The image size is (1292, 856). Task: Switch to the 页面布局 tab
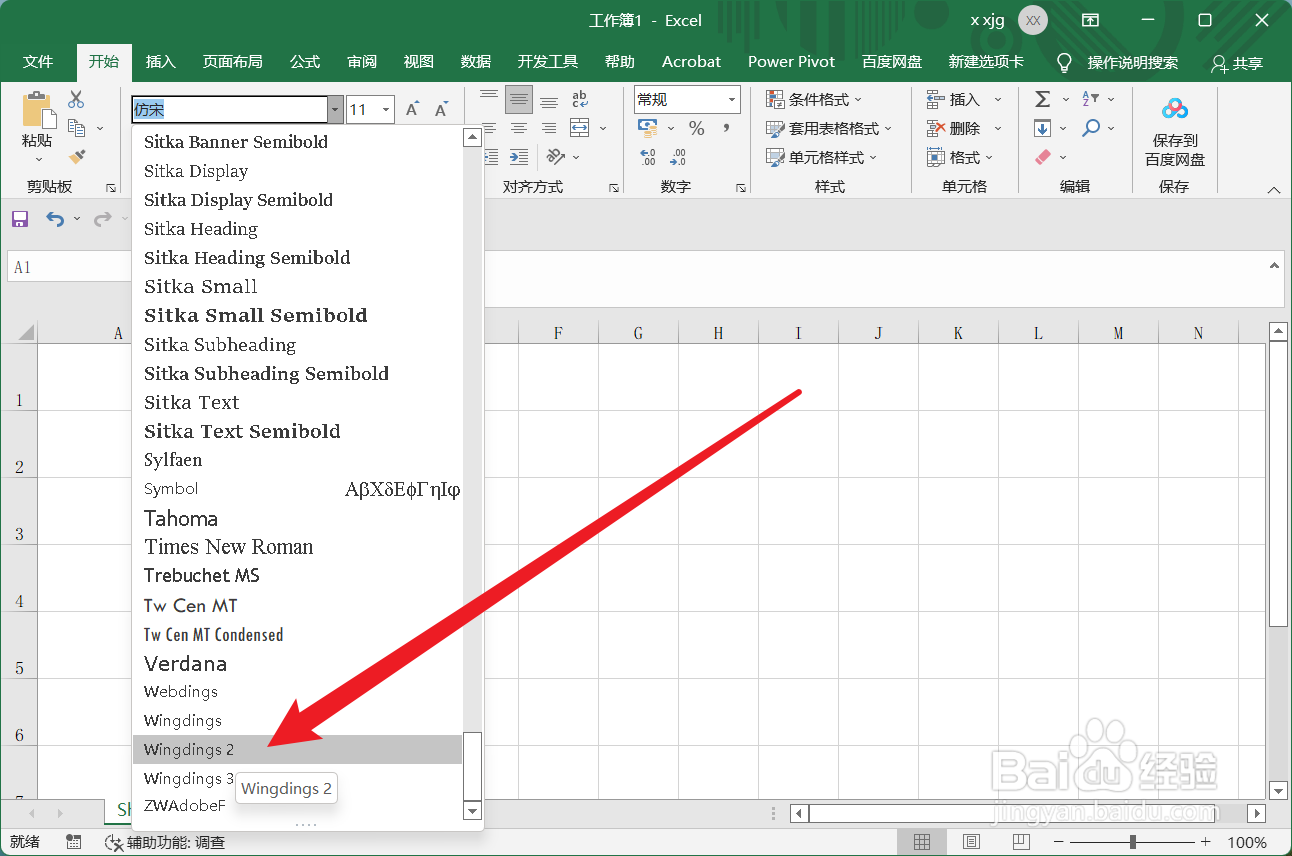(232, 62)
